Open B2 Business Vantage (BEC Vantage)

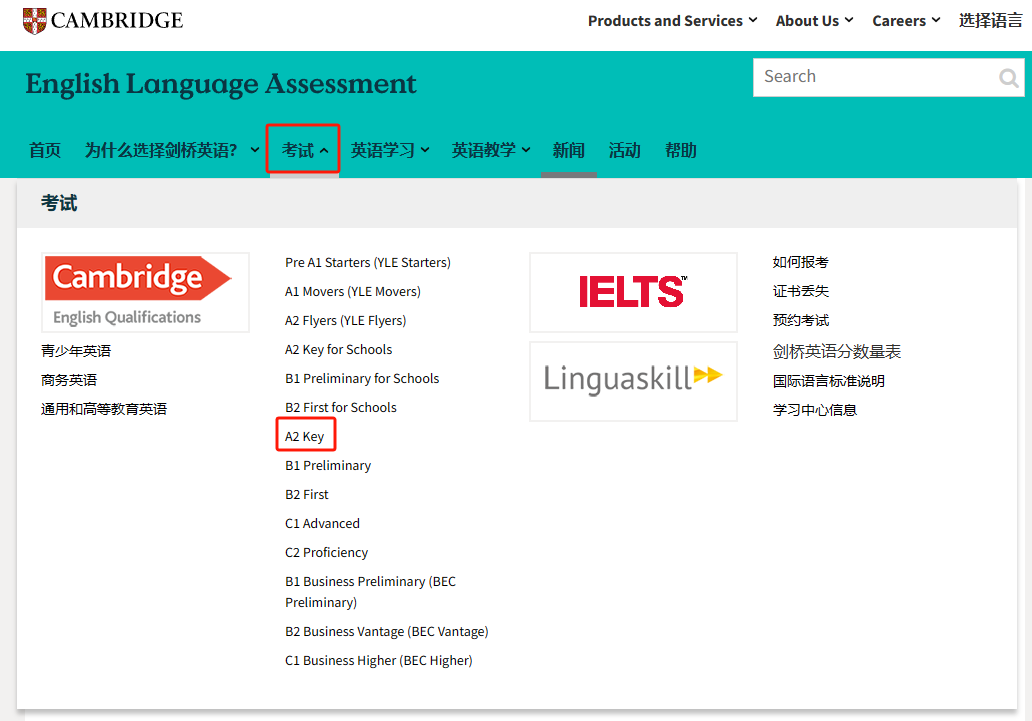point(387,631)
